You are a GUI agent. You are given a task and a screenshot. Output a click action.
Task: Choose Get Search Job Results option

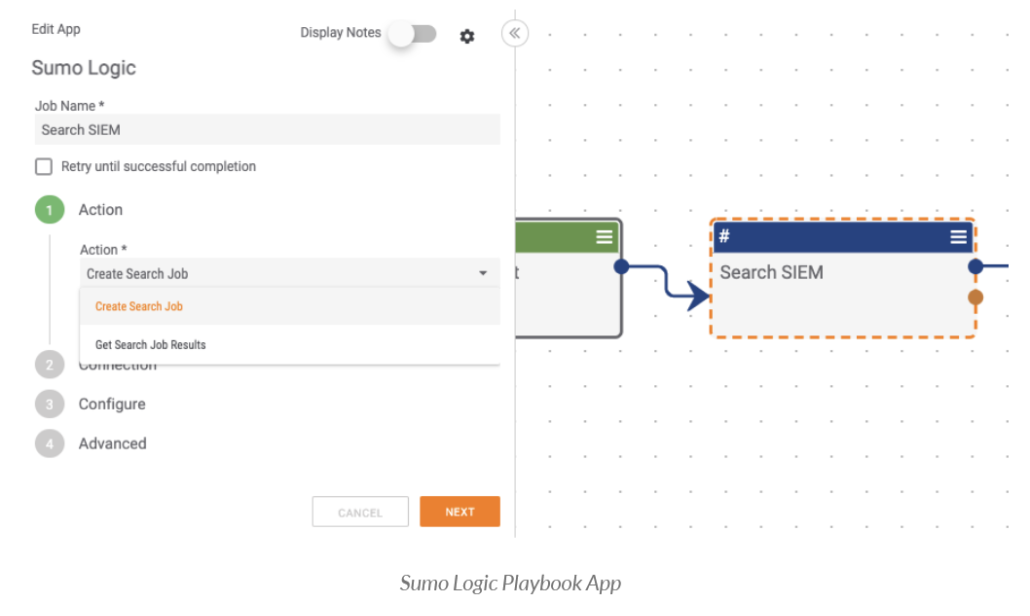pos(290,344)
